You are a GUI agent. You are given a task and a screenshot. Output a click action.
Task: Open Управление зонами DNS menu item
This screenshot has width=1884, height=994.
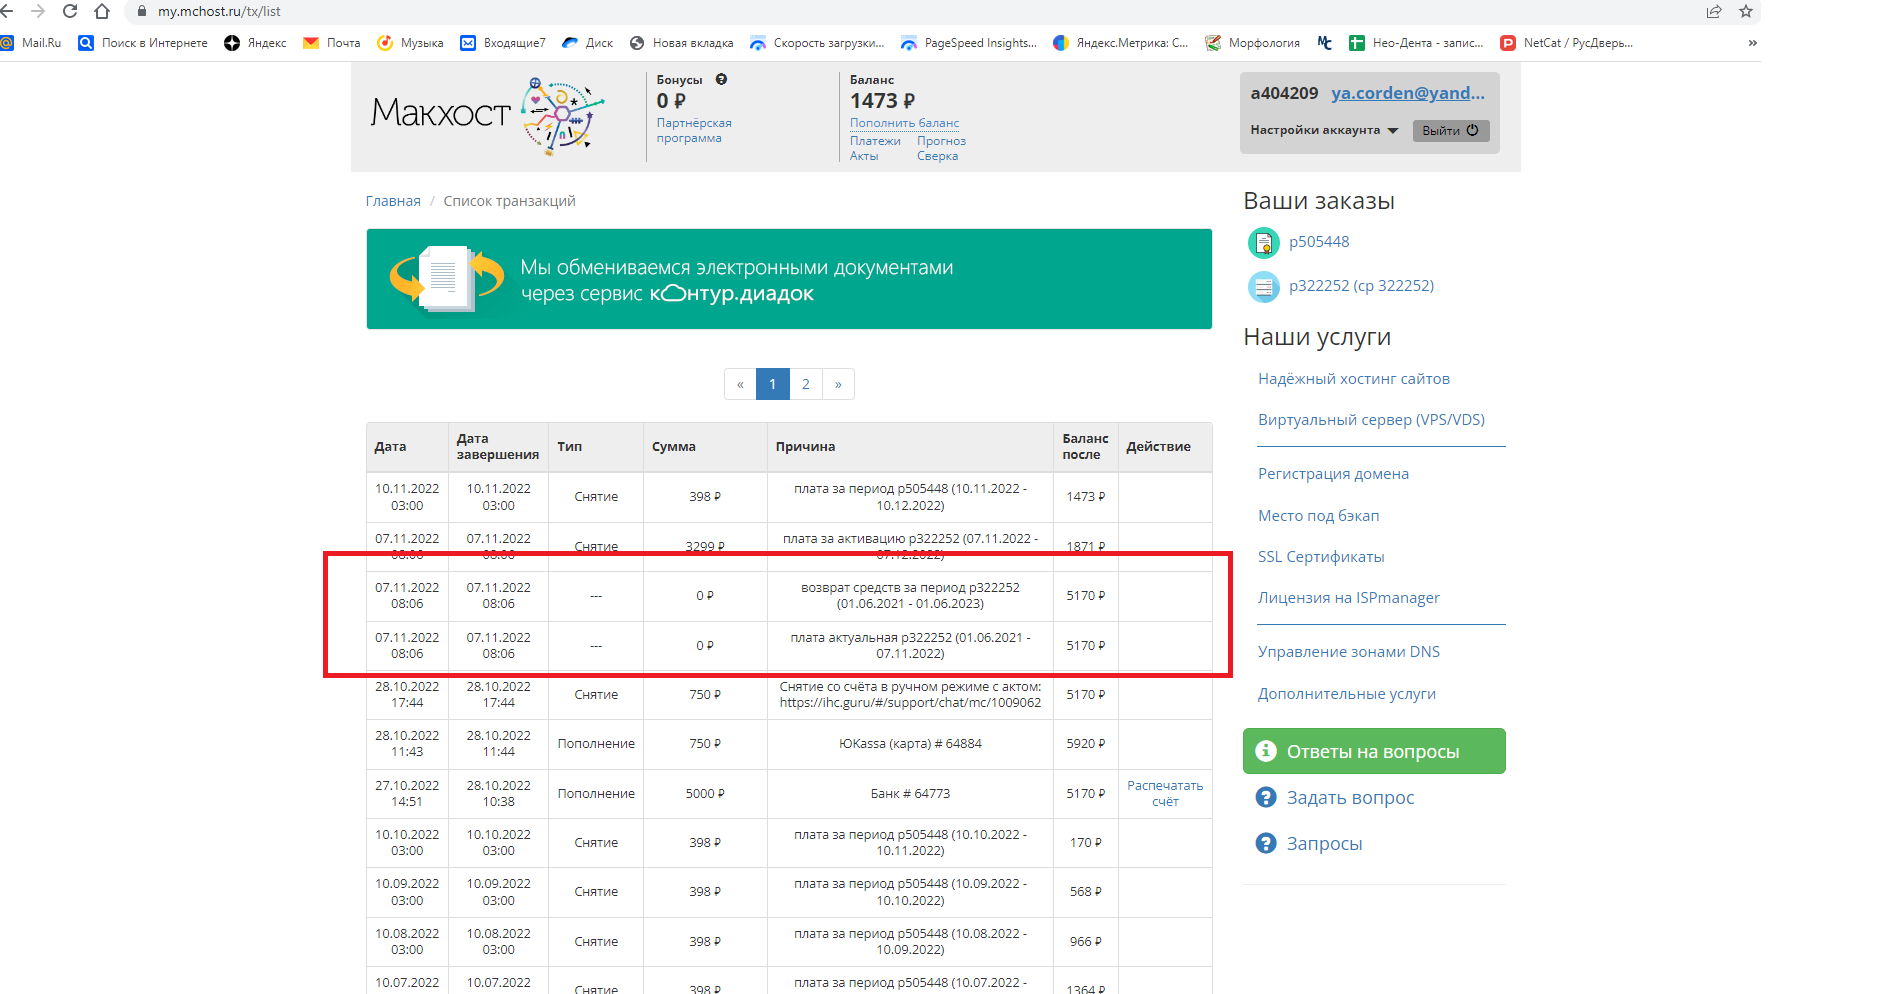coord(1349,652)
